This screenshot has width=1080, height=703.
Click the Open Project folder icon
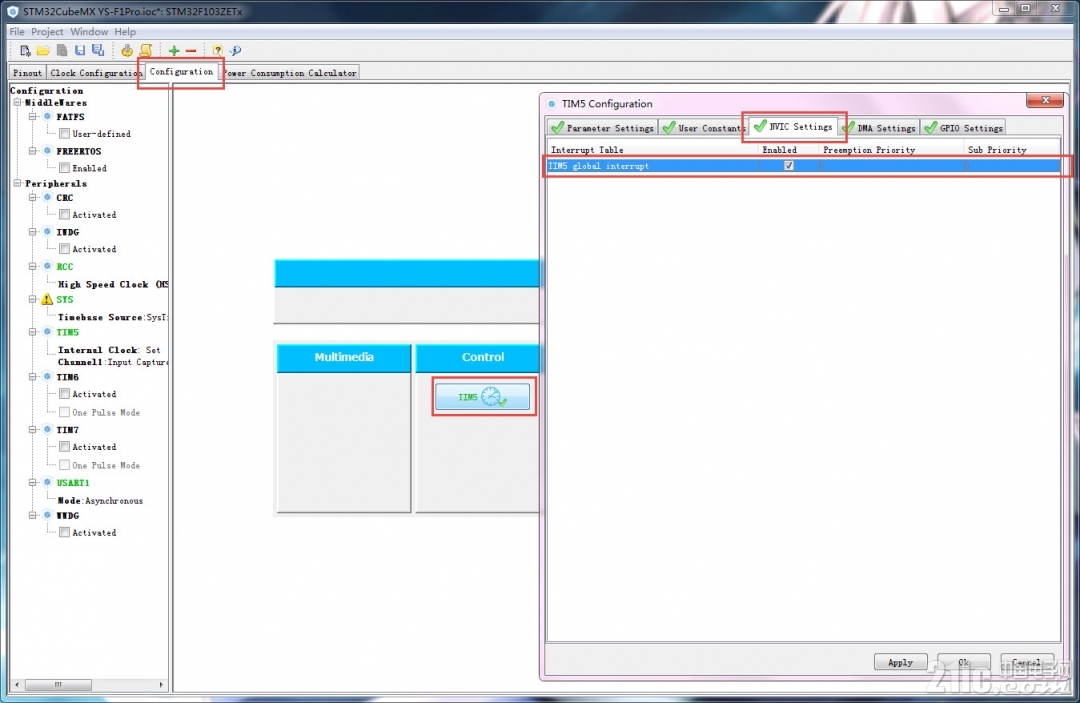pyautogui.click(x=43, y=50)
